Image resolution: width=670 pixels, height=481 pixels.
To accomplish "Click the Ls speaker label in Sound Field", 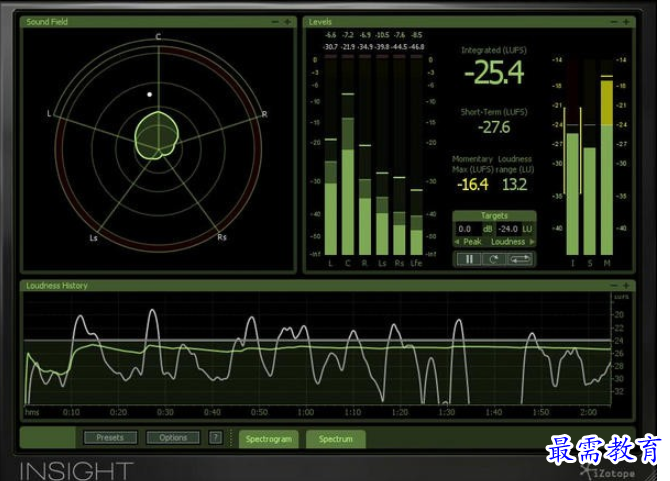I will point(94,238).
